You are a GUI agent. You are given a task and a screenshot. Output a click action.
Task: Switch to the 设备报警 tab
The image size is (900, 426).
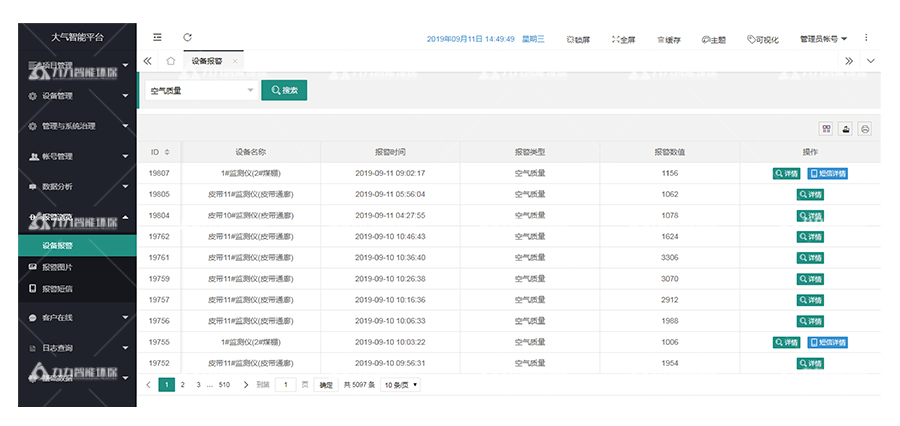pyautogui.click(x=207, y=61)
